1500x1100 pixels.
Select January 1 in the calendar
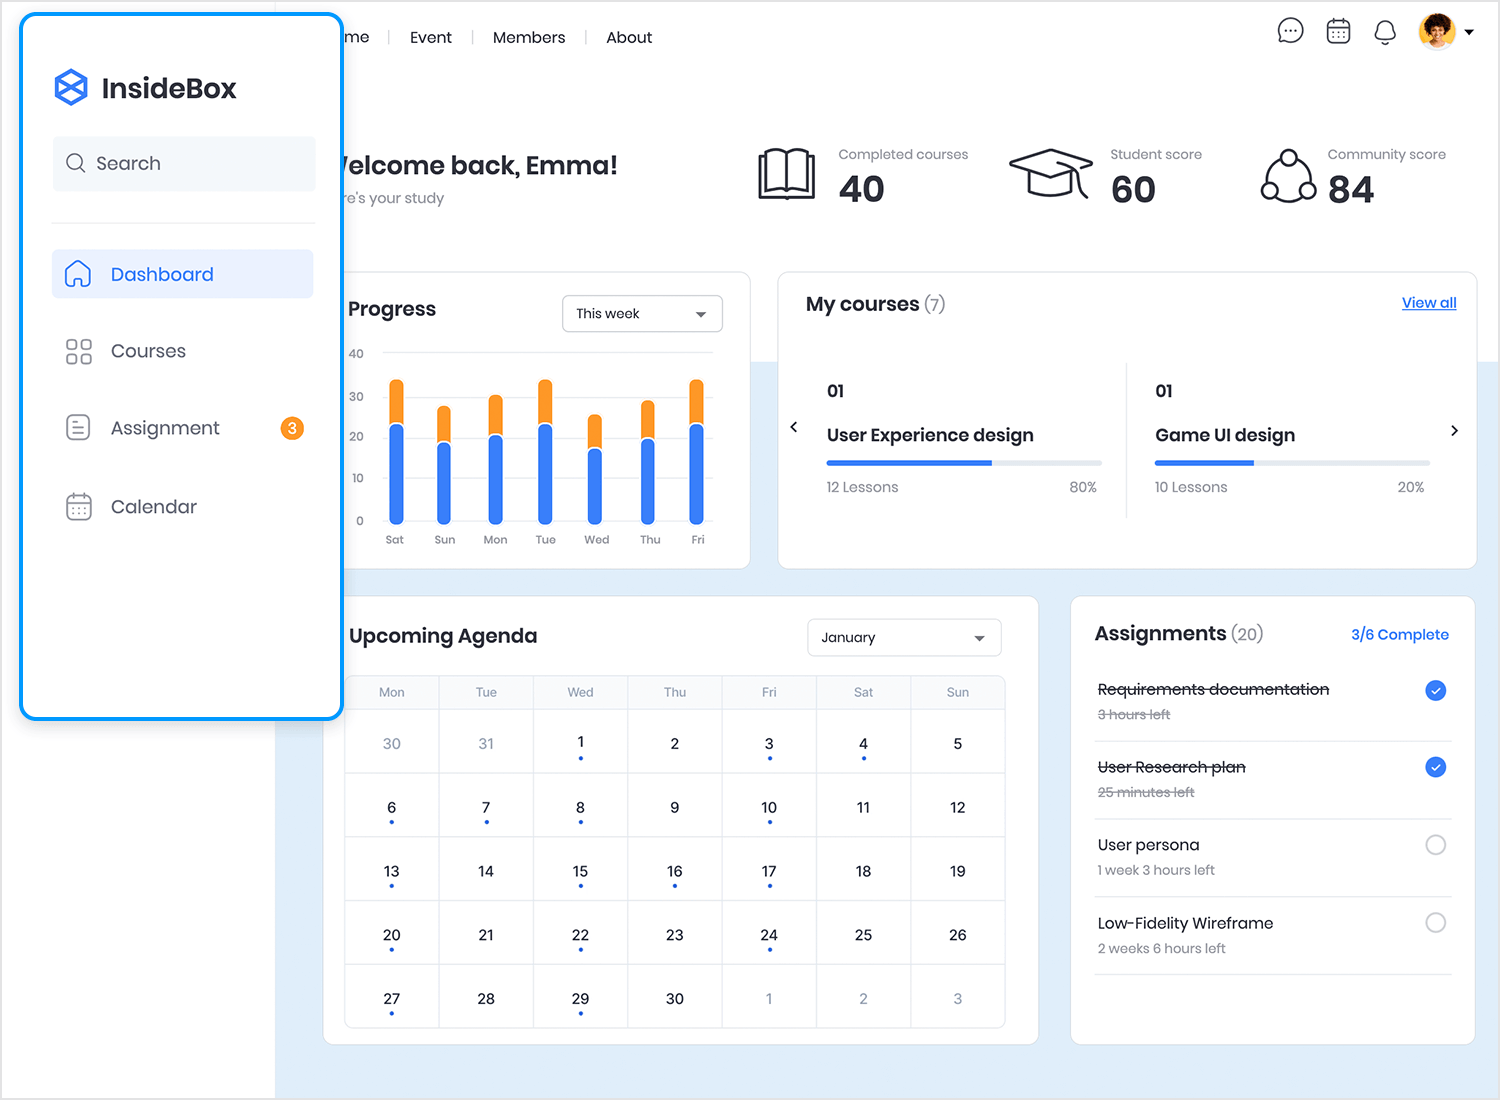tap(580, 742)
